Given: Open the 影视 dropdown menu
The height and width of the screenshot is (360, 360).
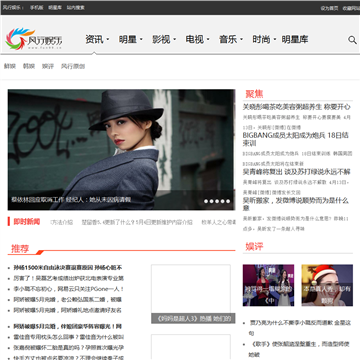Looking at the screenshot, I should click(x=164, y=39).
